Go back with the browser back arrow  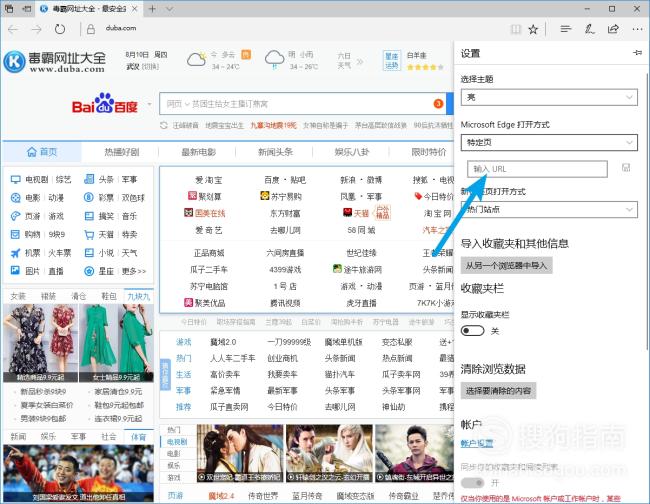[x=13, y=29]
